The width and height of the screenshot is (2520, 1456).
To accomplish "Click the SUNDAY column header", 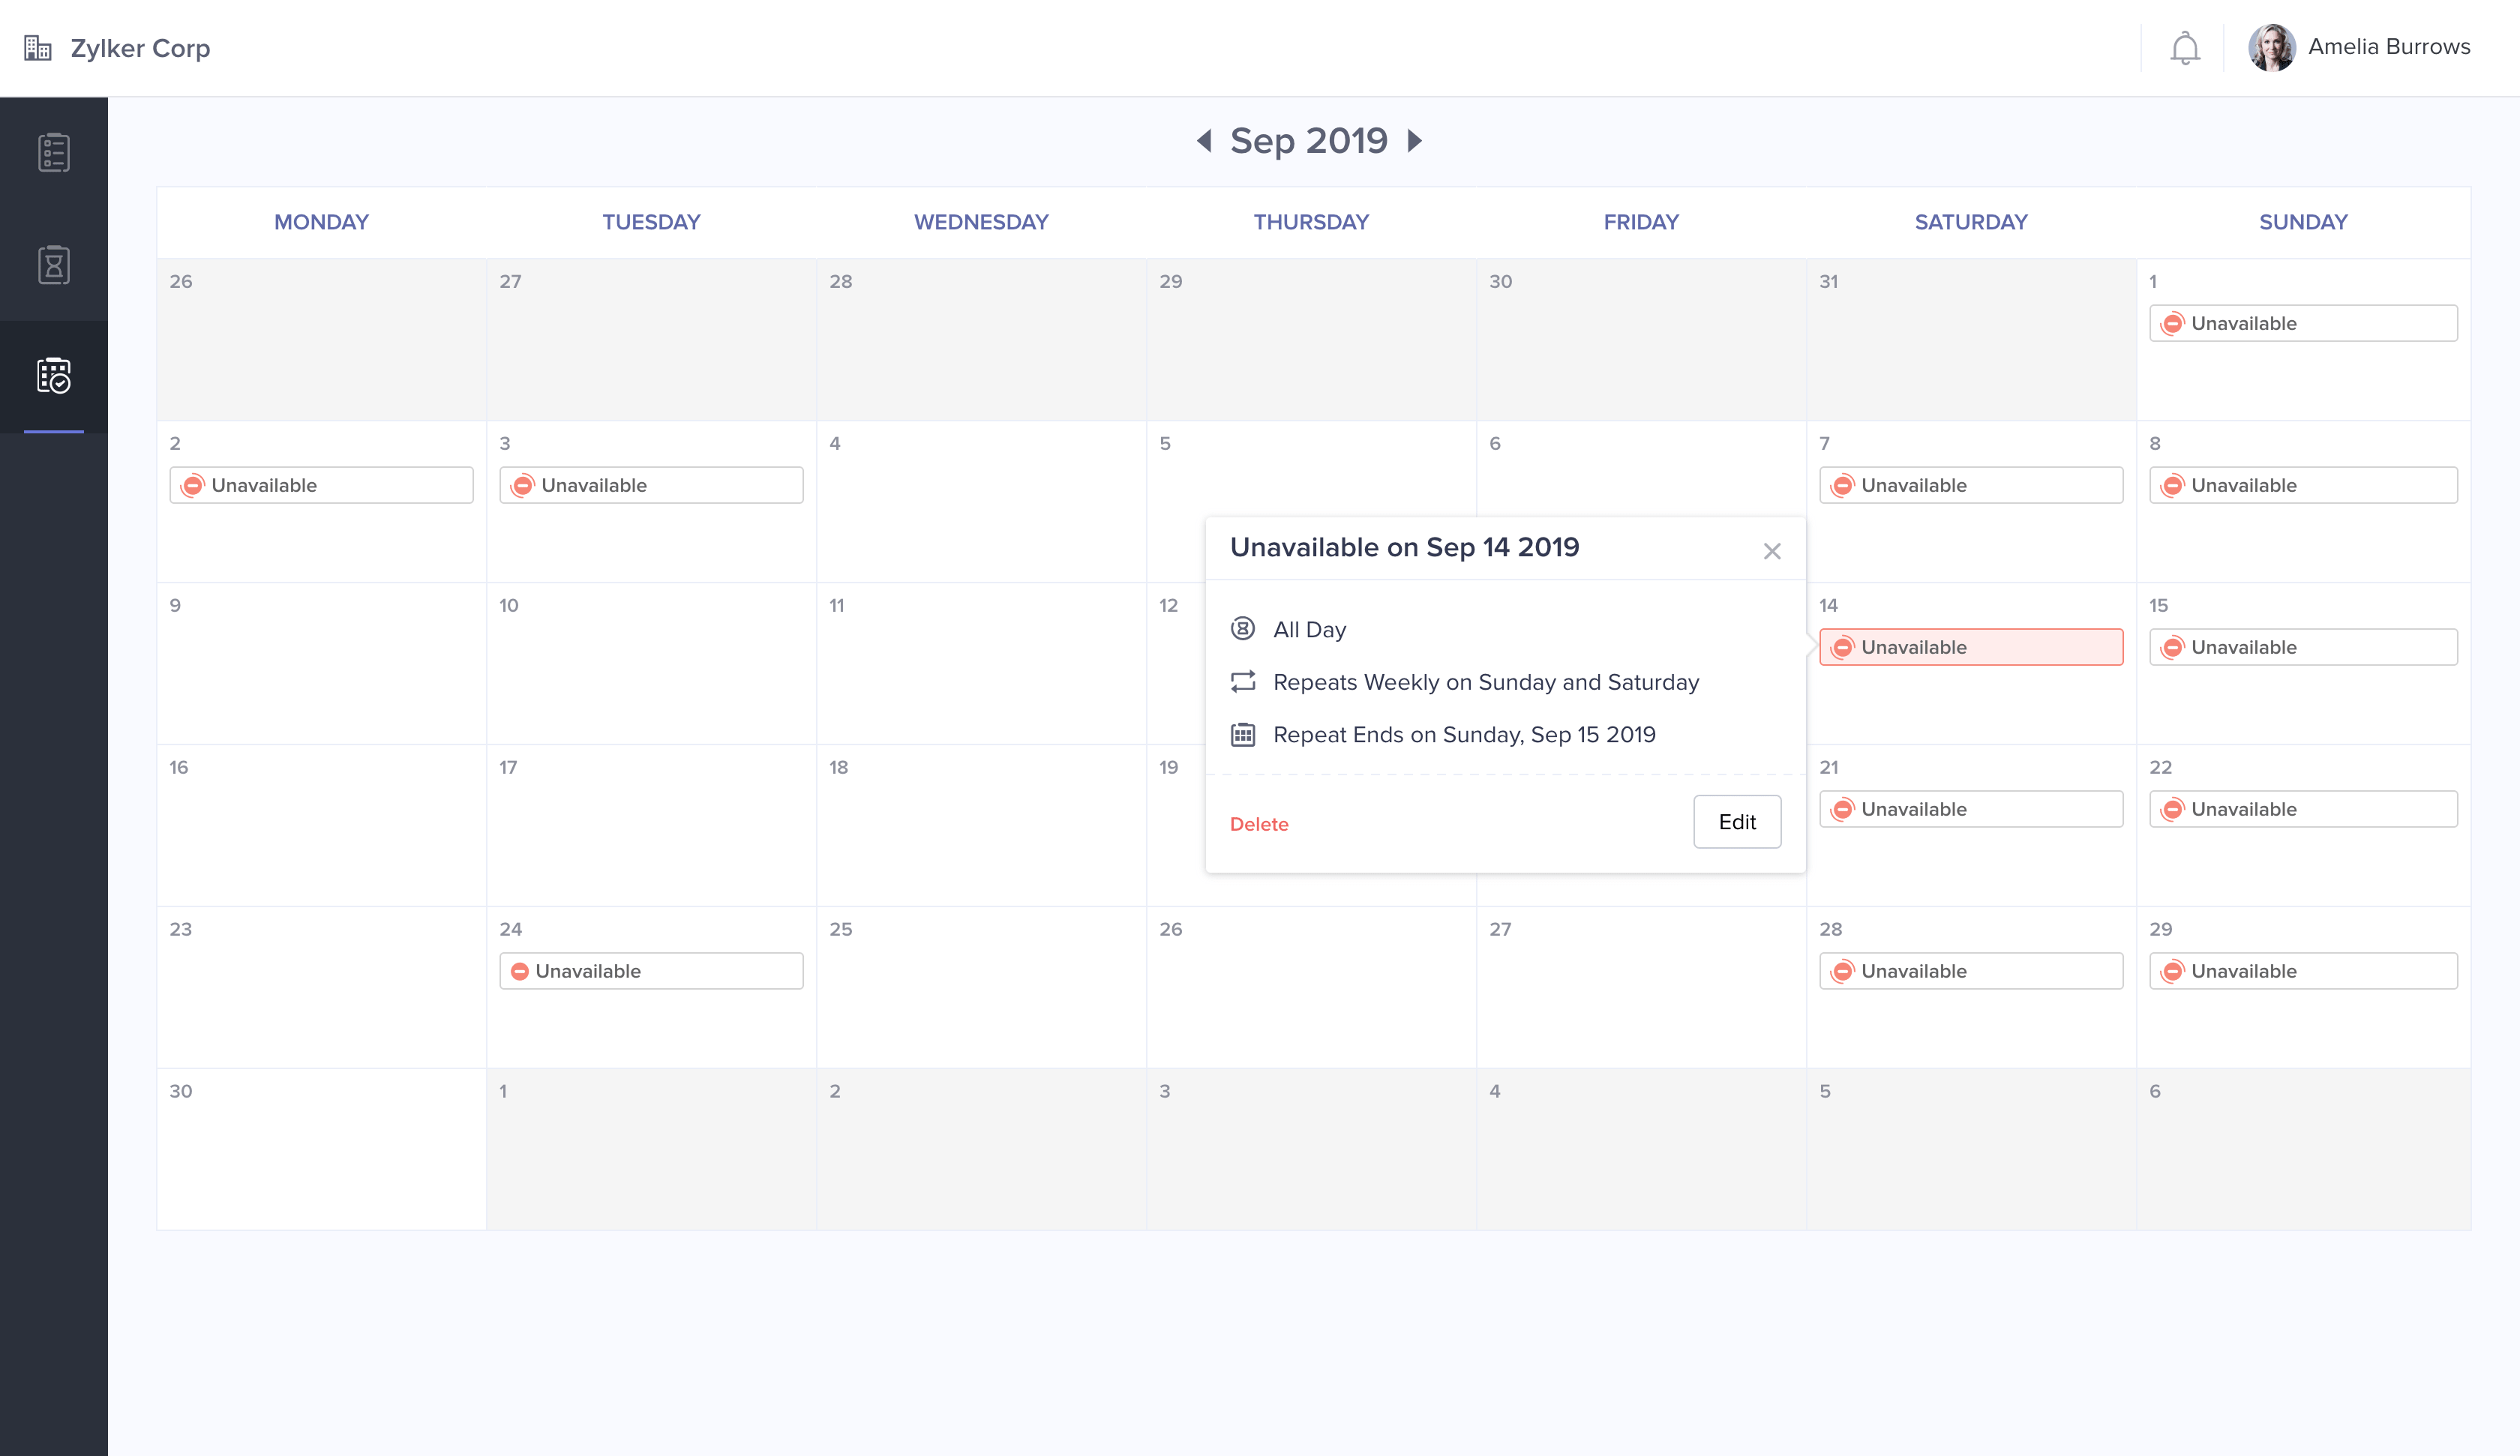I will (x=2303, y=222).
